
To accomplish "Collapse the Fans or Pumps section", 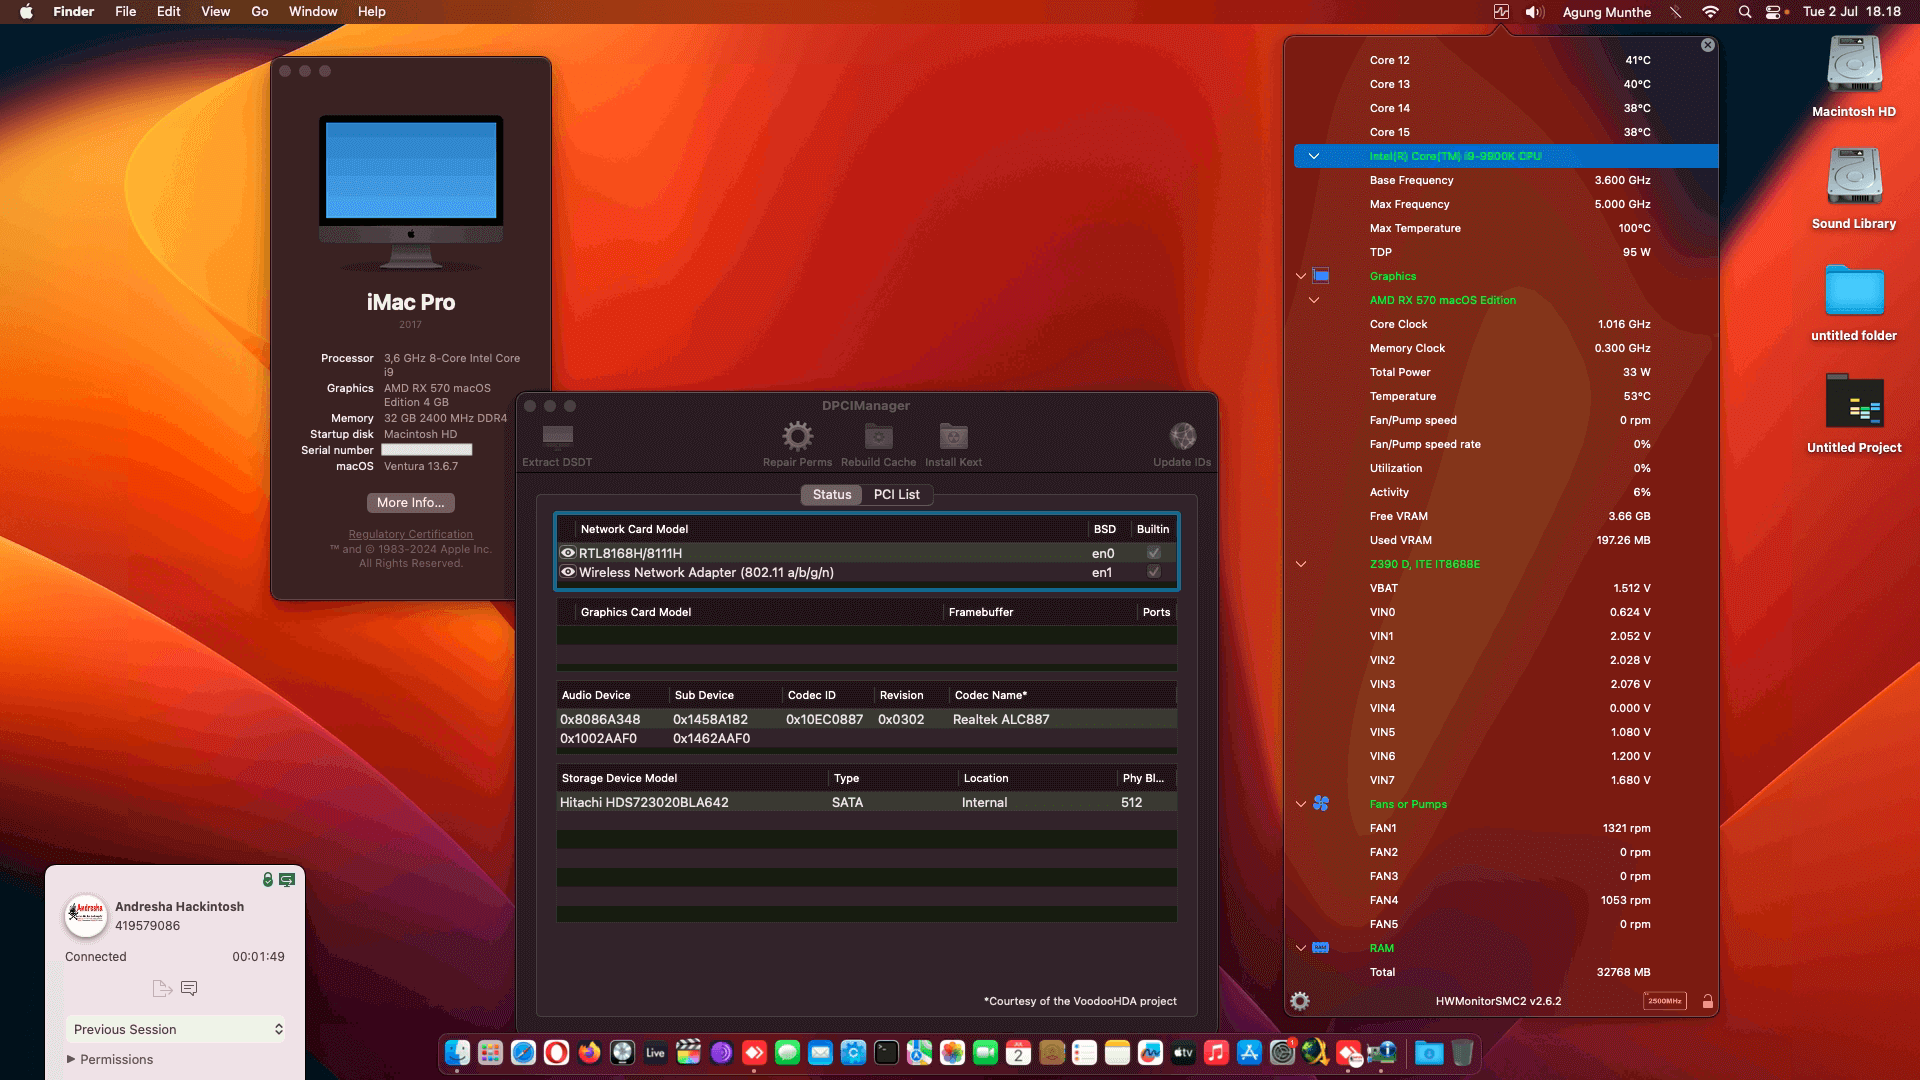I will 1301,804.
